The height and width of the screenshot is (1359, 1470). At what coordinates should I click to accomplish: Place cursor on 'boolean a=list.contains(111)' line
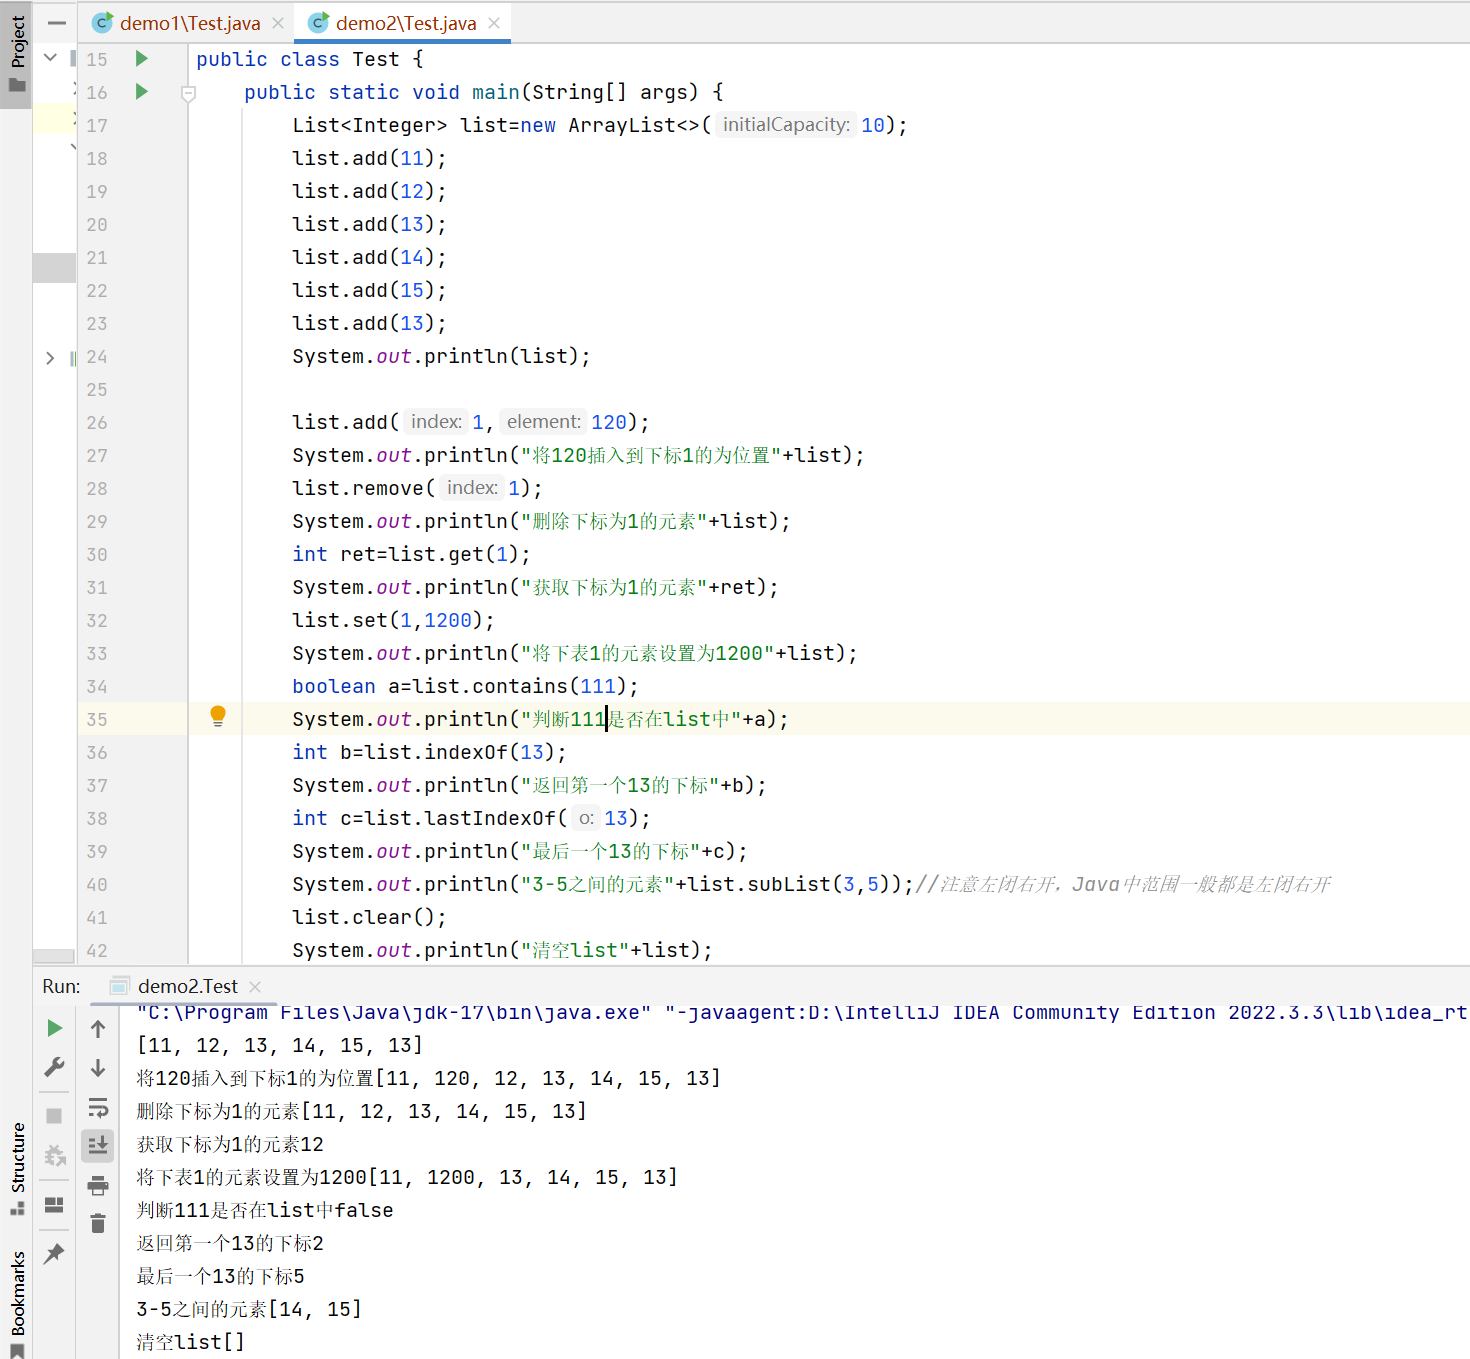tap(465, 686)
